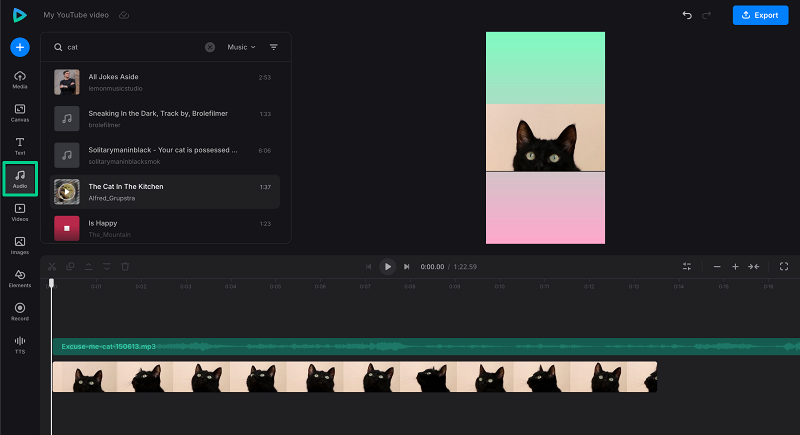Open the TTS text-to-speech panel

click(20, 345)
